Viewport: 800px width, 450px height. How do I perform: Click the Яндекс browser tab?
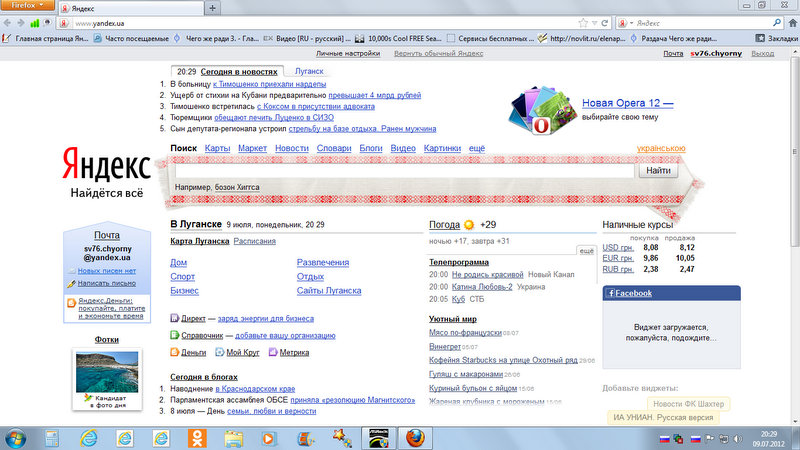point(131,8)
